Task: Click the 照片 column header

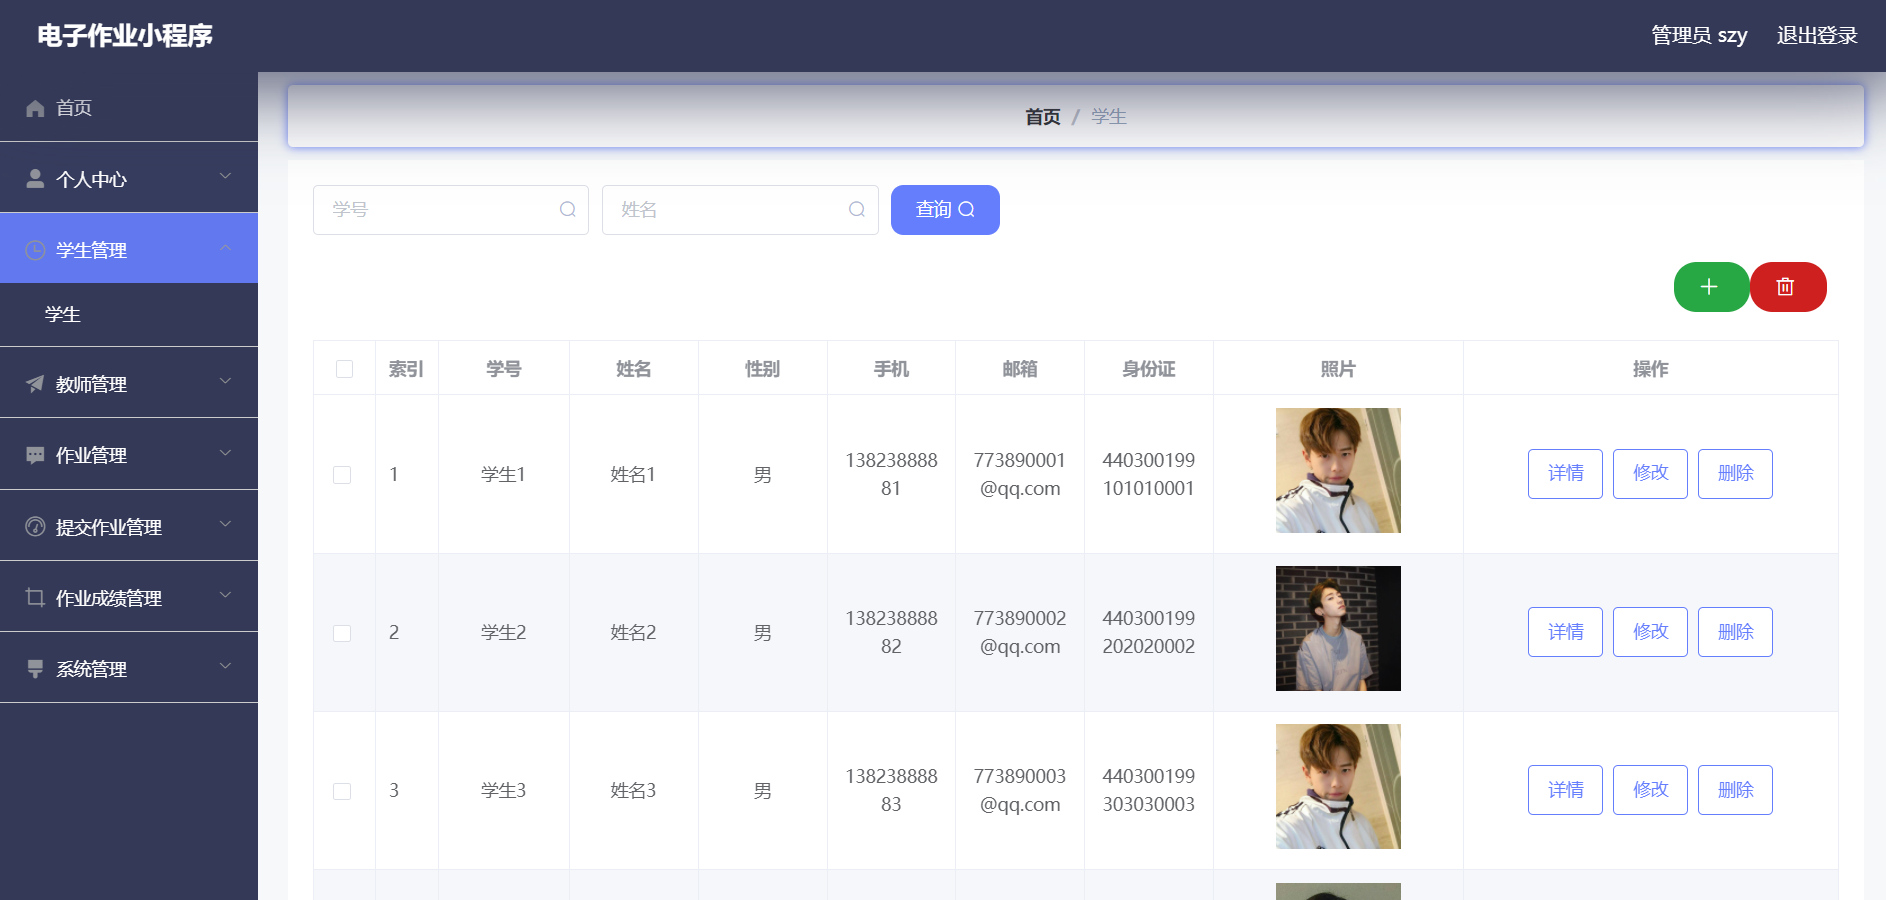Action: pos(1338,369)
